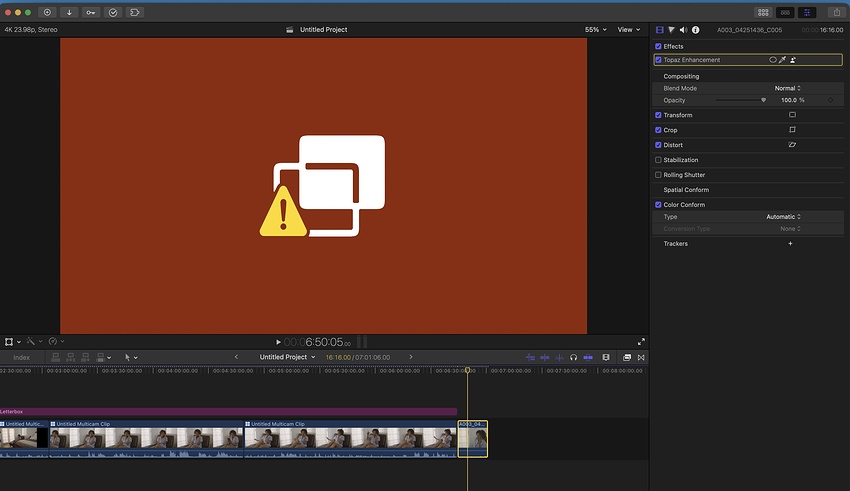Toggle the Browser grid view button
The height and width of the screenshot is (491, 850).
pyautogui.click(x=763, y=12)
